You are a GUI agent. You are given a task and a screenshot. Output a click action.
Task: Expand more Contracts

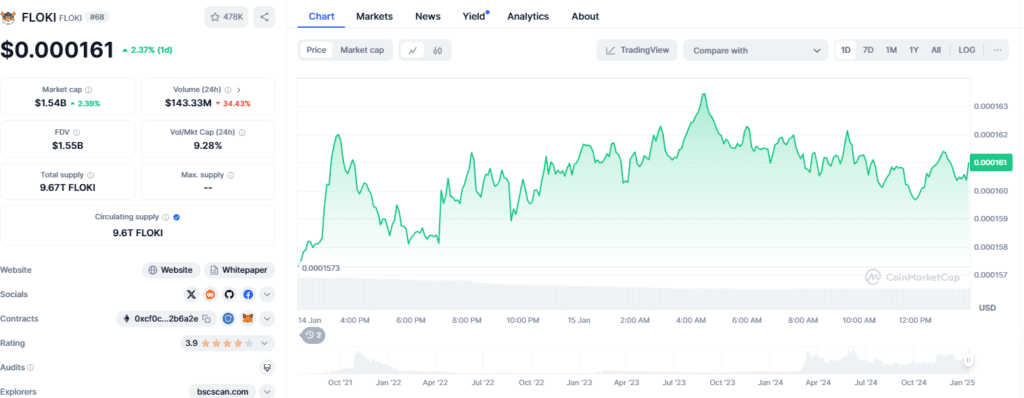[x=267, y=319]
